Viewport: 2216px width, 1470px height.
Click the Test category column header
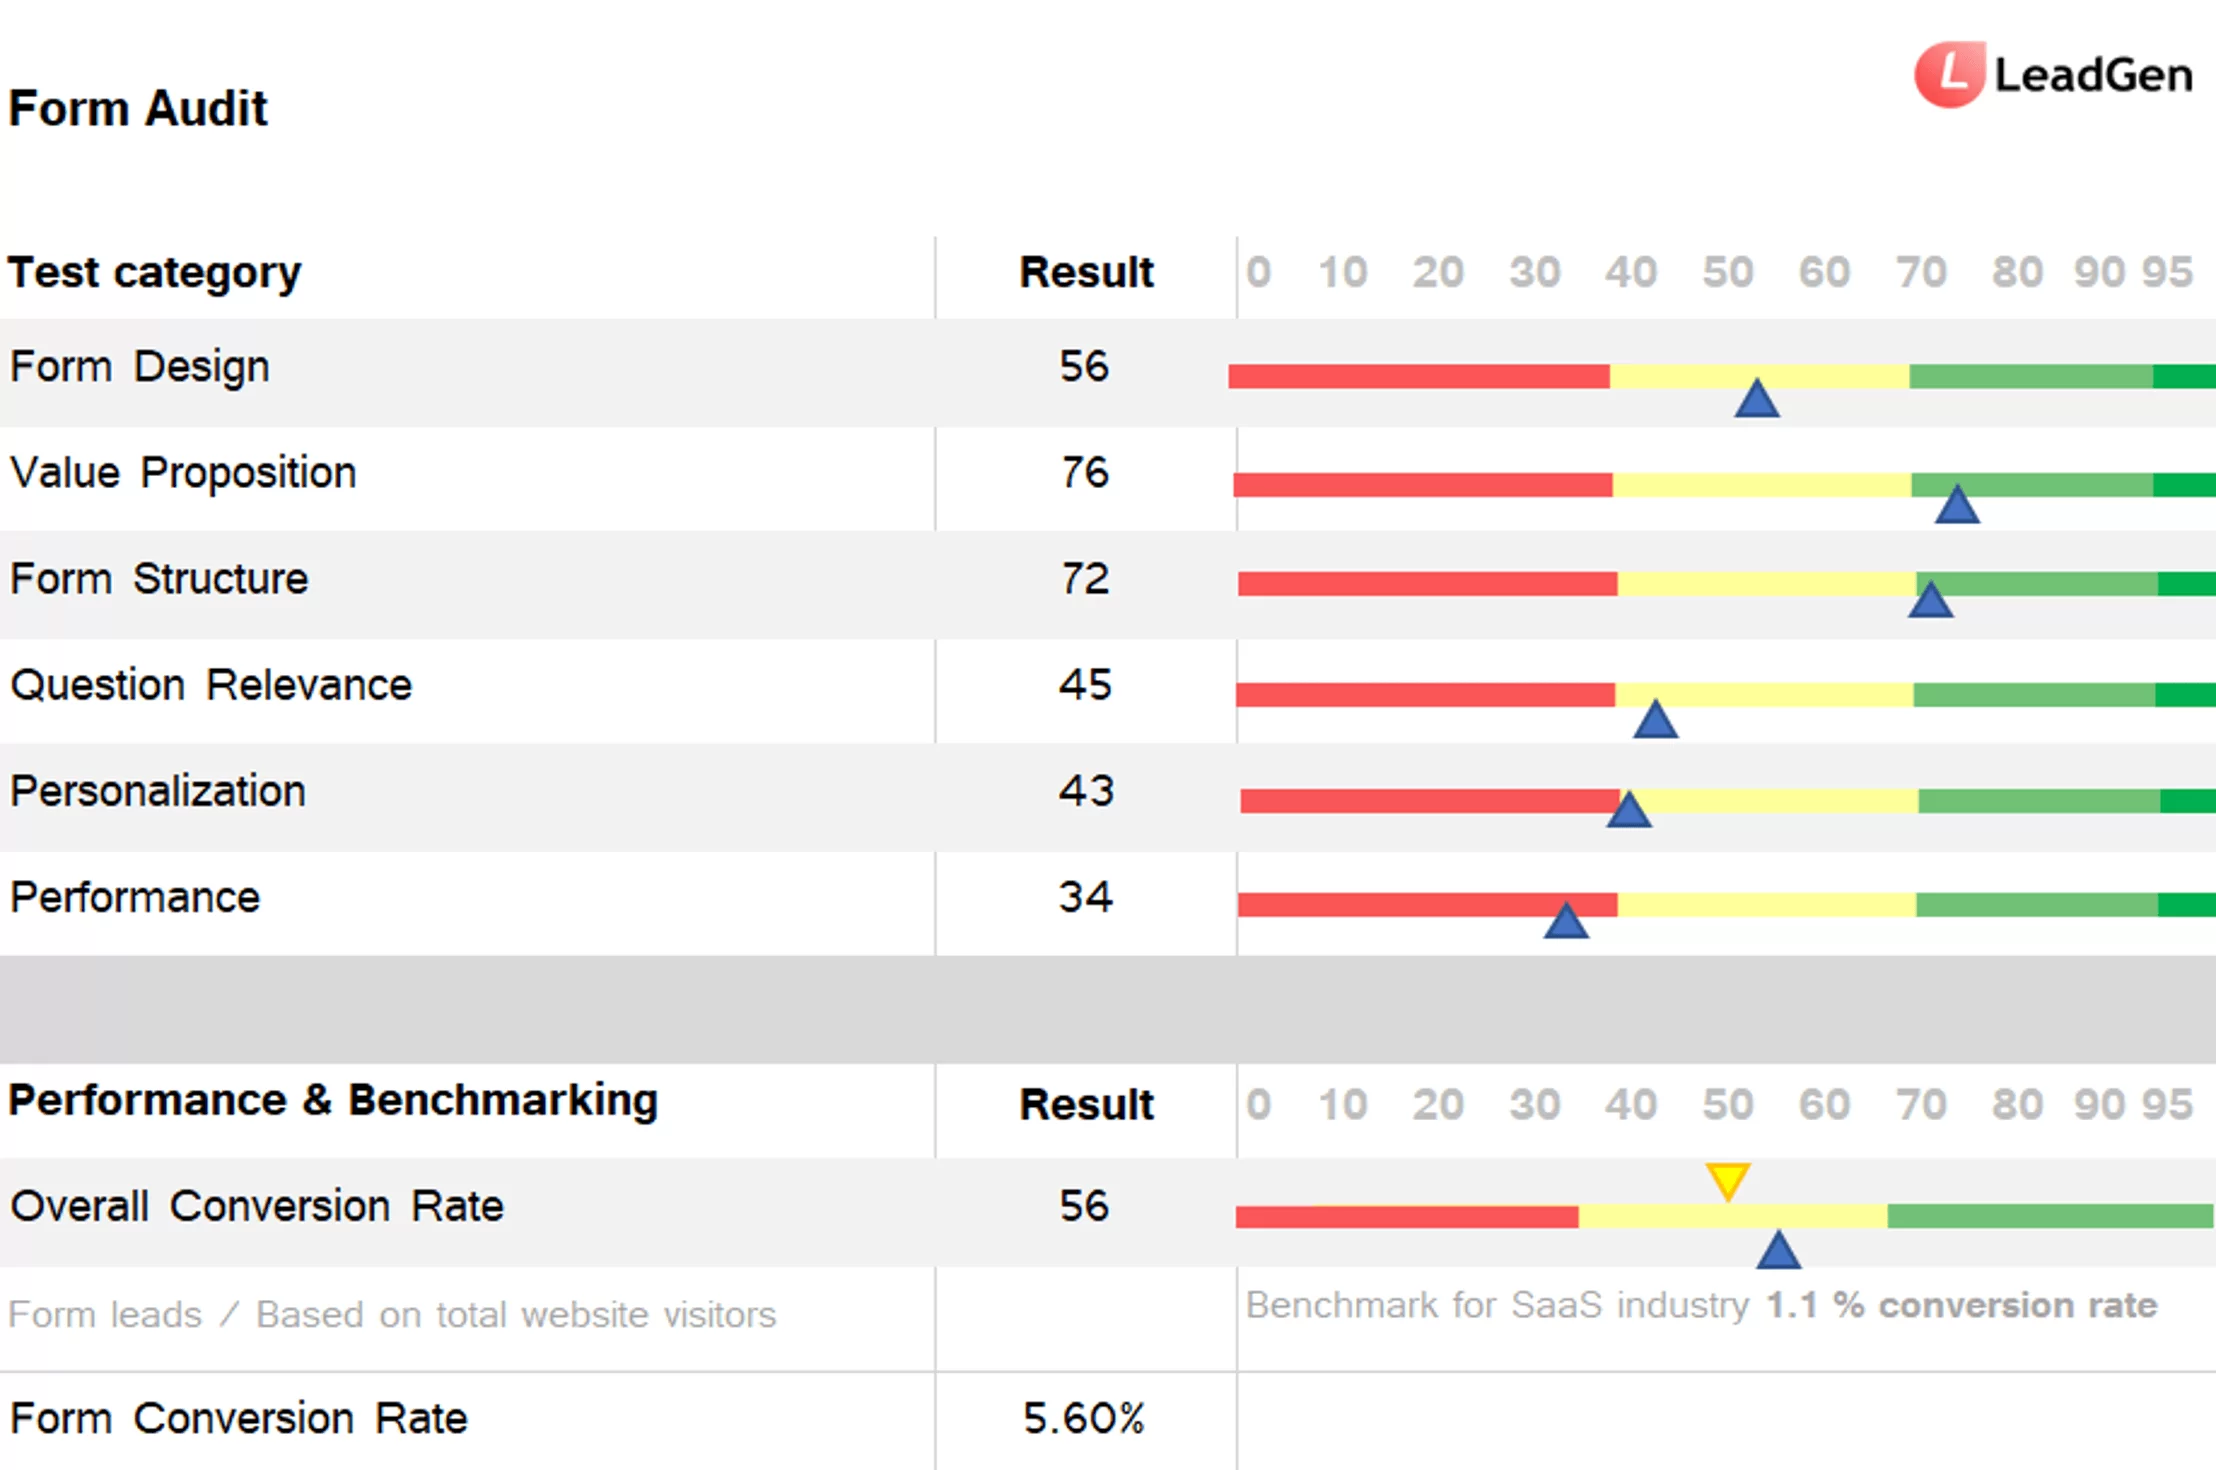click(154, 273)
